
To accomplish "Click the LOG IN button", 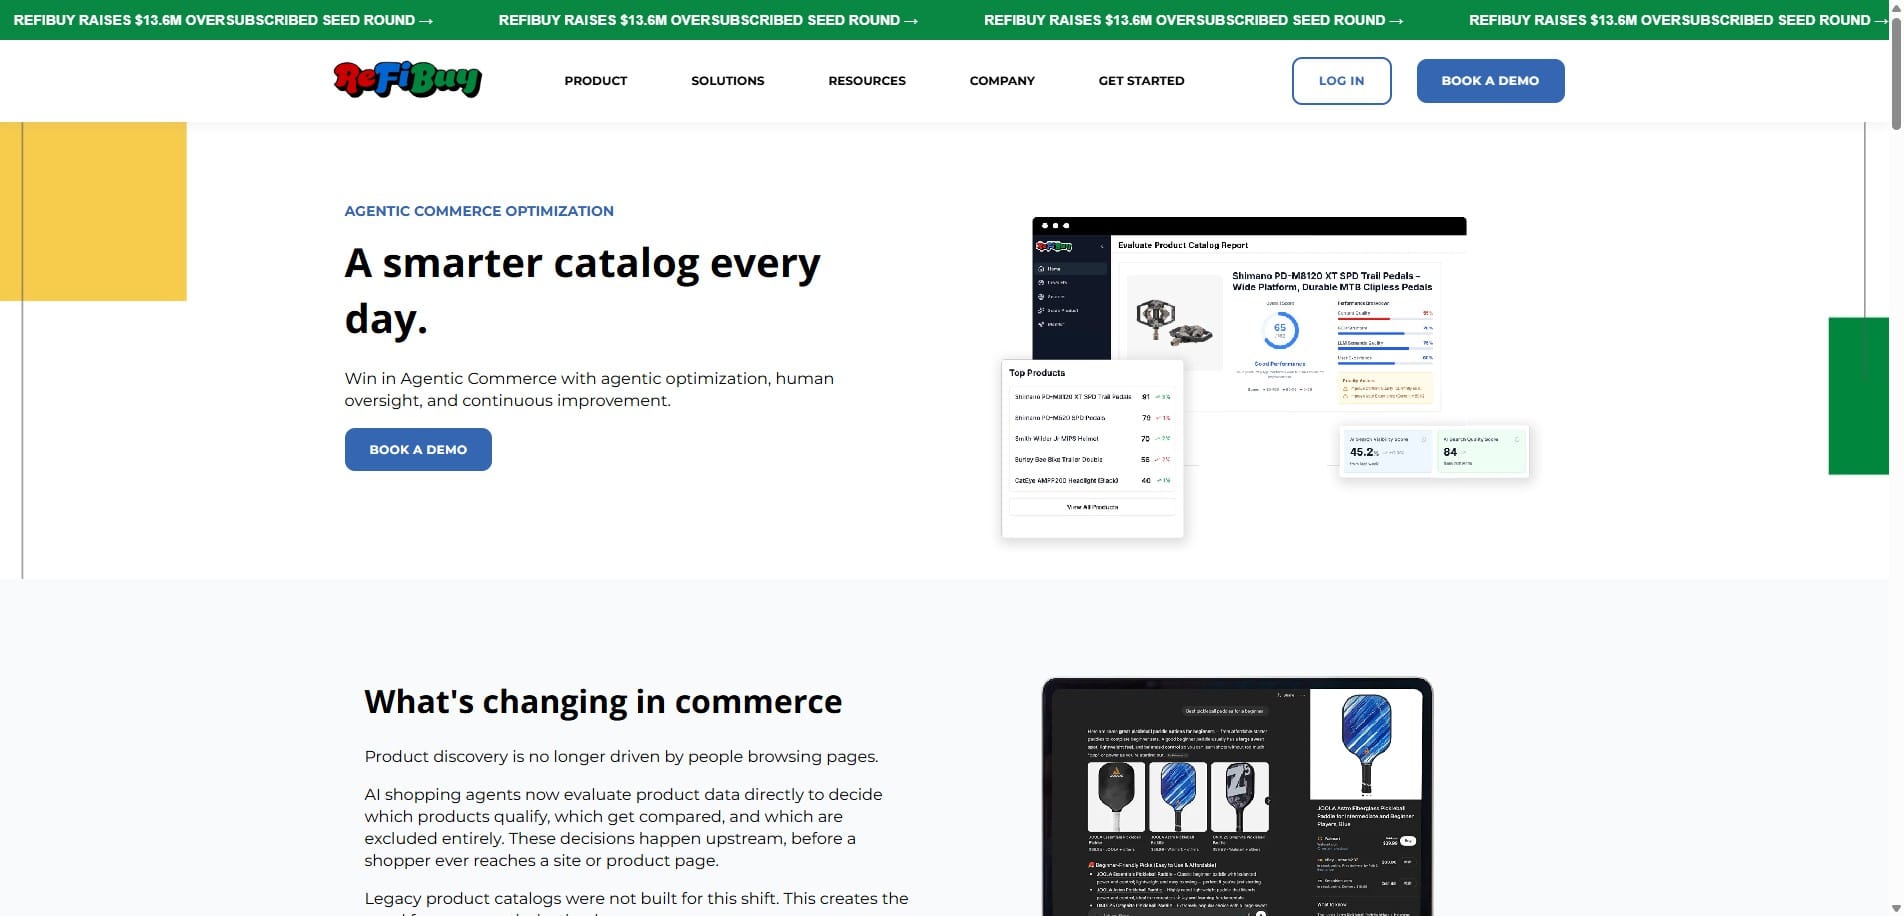I will point(1341,81).
